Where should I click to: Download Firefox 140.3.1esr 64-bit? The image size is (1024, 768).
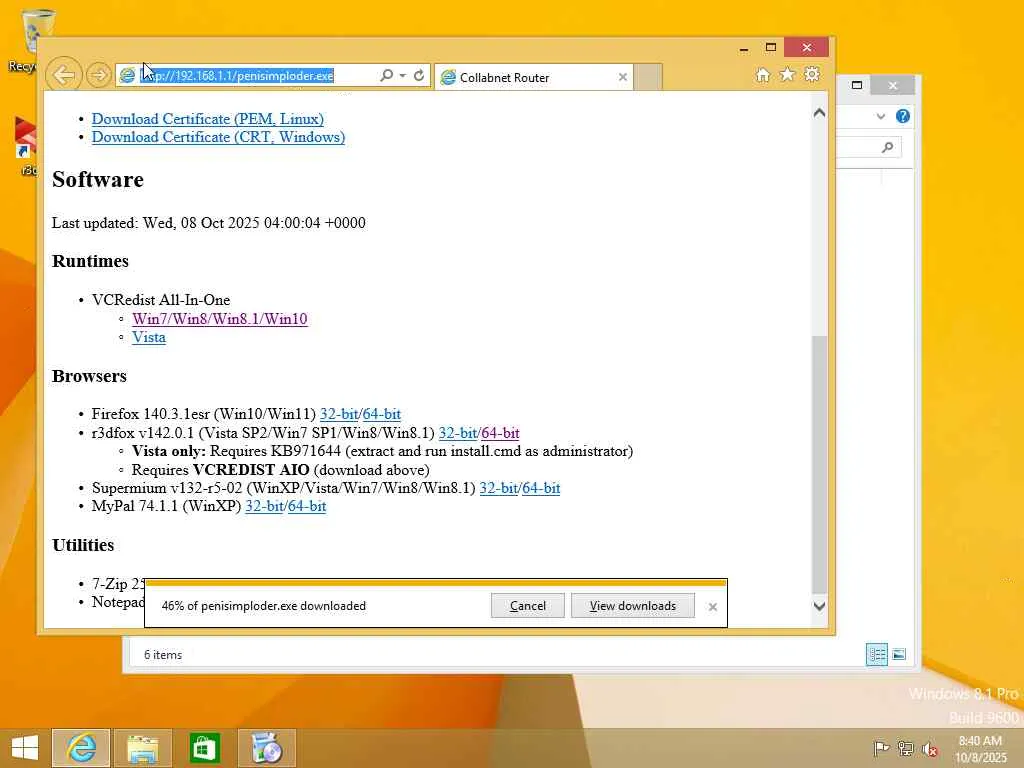381,414
